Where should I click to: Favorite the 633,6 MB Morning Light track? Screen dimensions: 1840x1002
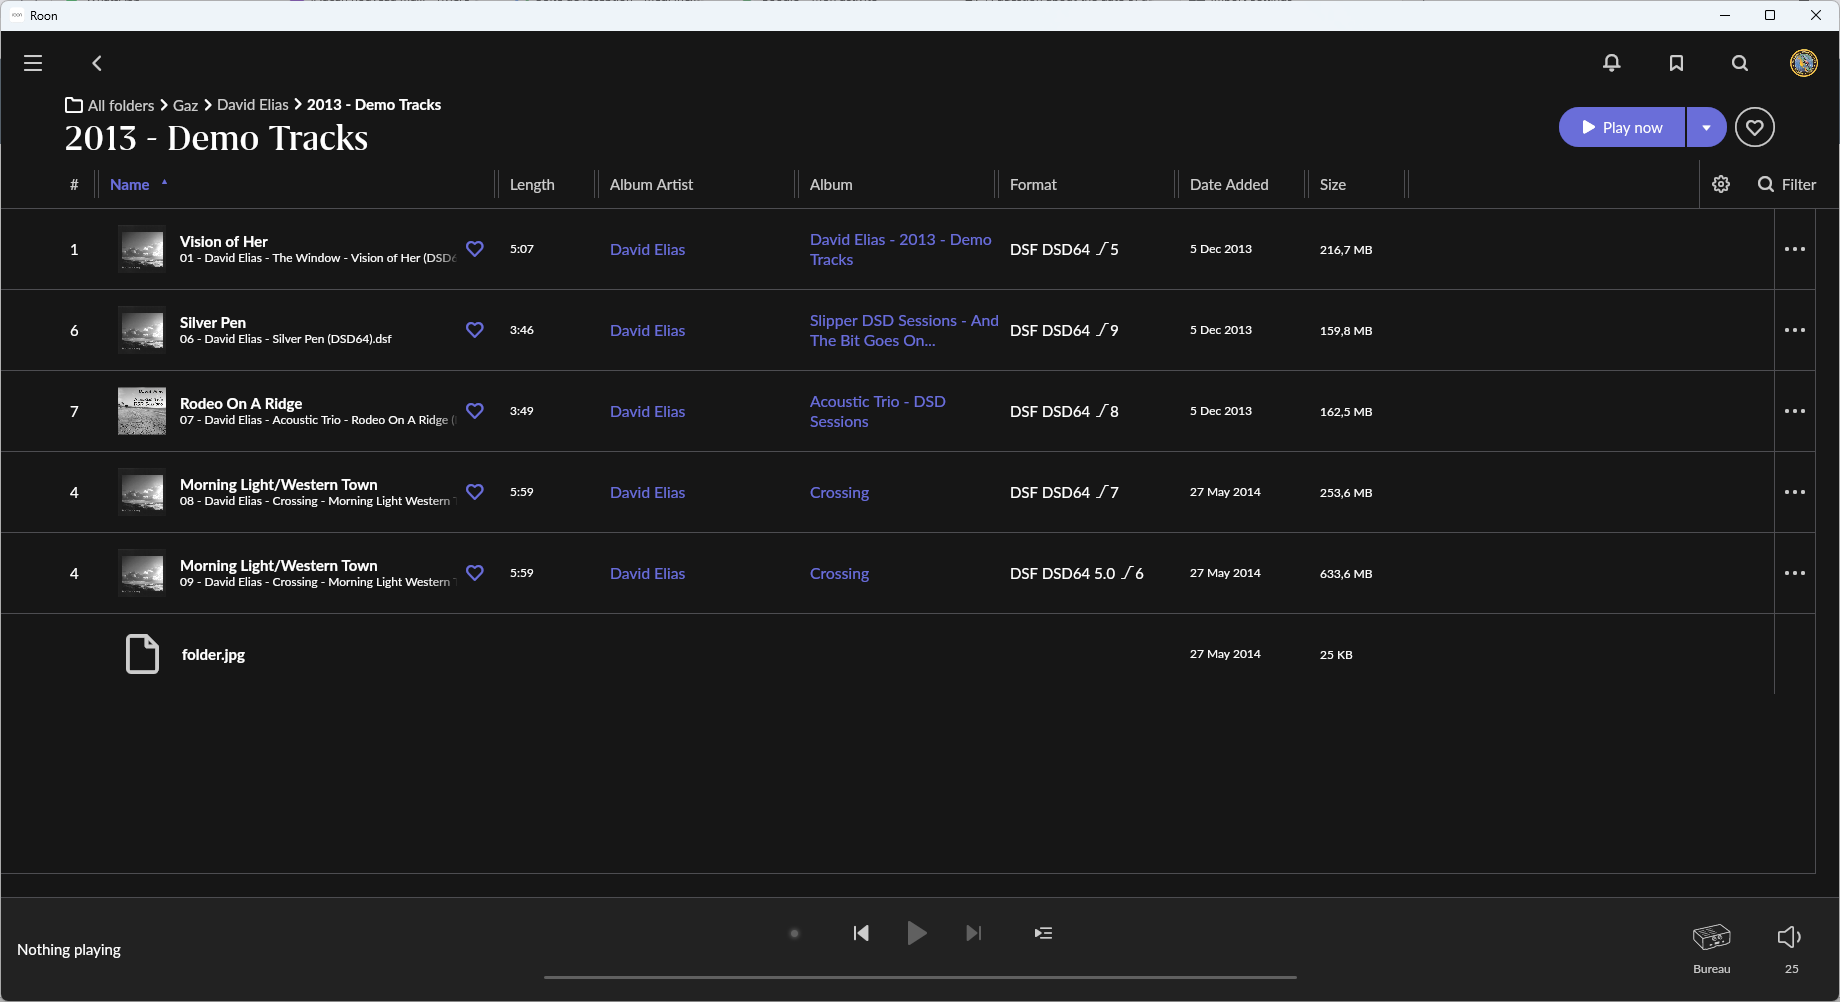pos(475,573)
